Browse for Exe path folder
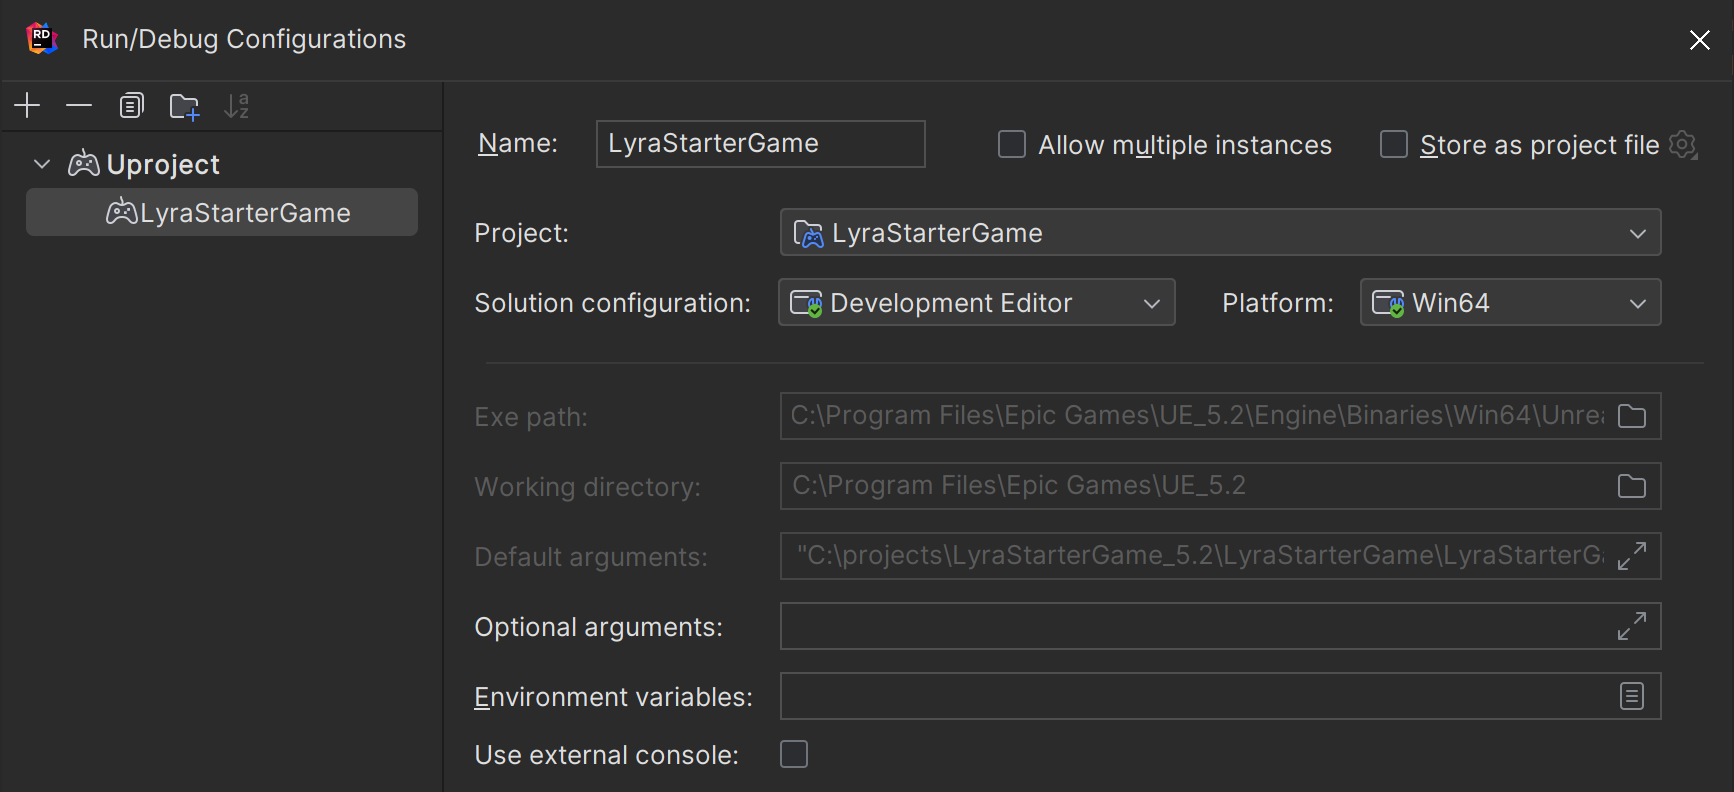This screenshot has width=1734, height=792. pyautogui.click(x=1631, y=416)
